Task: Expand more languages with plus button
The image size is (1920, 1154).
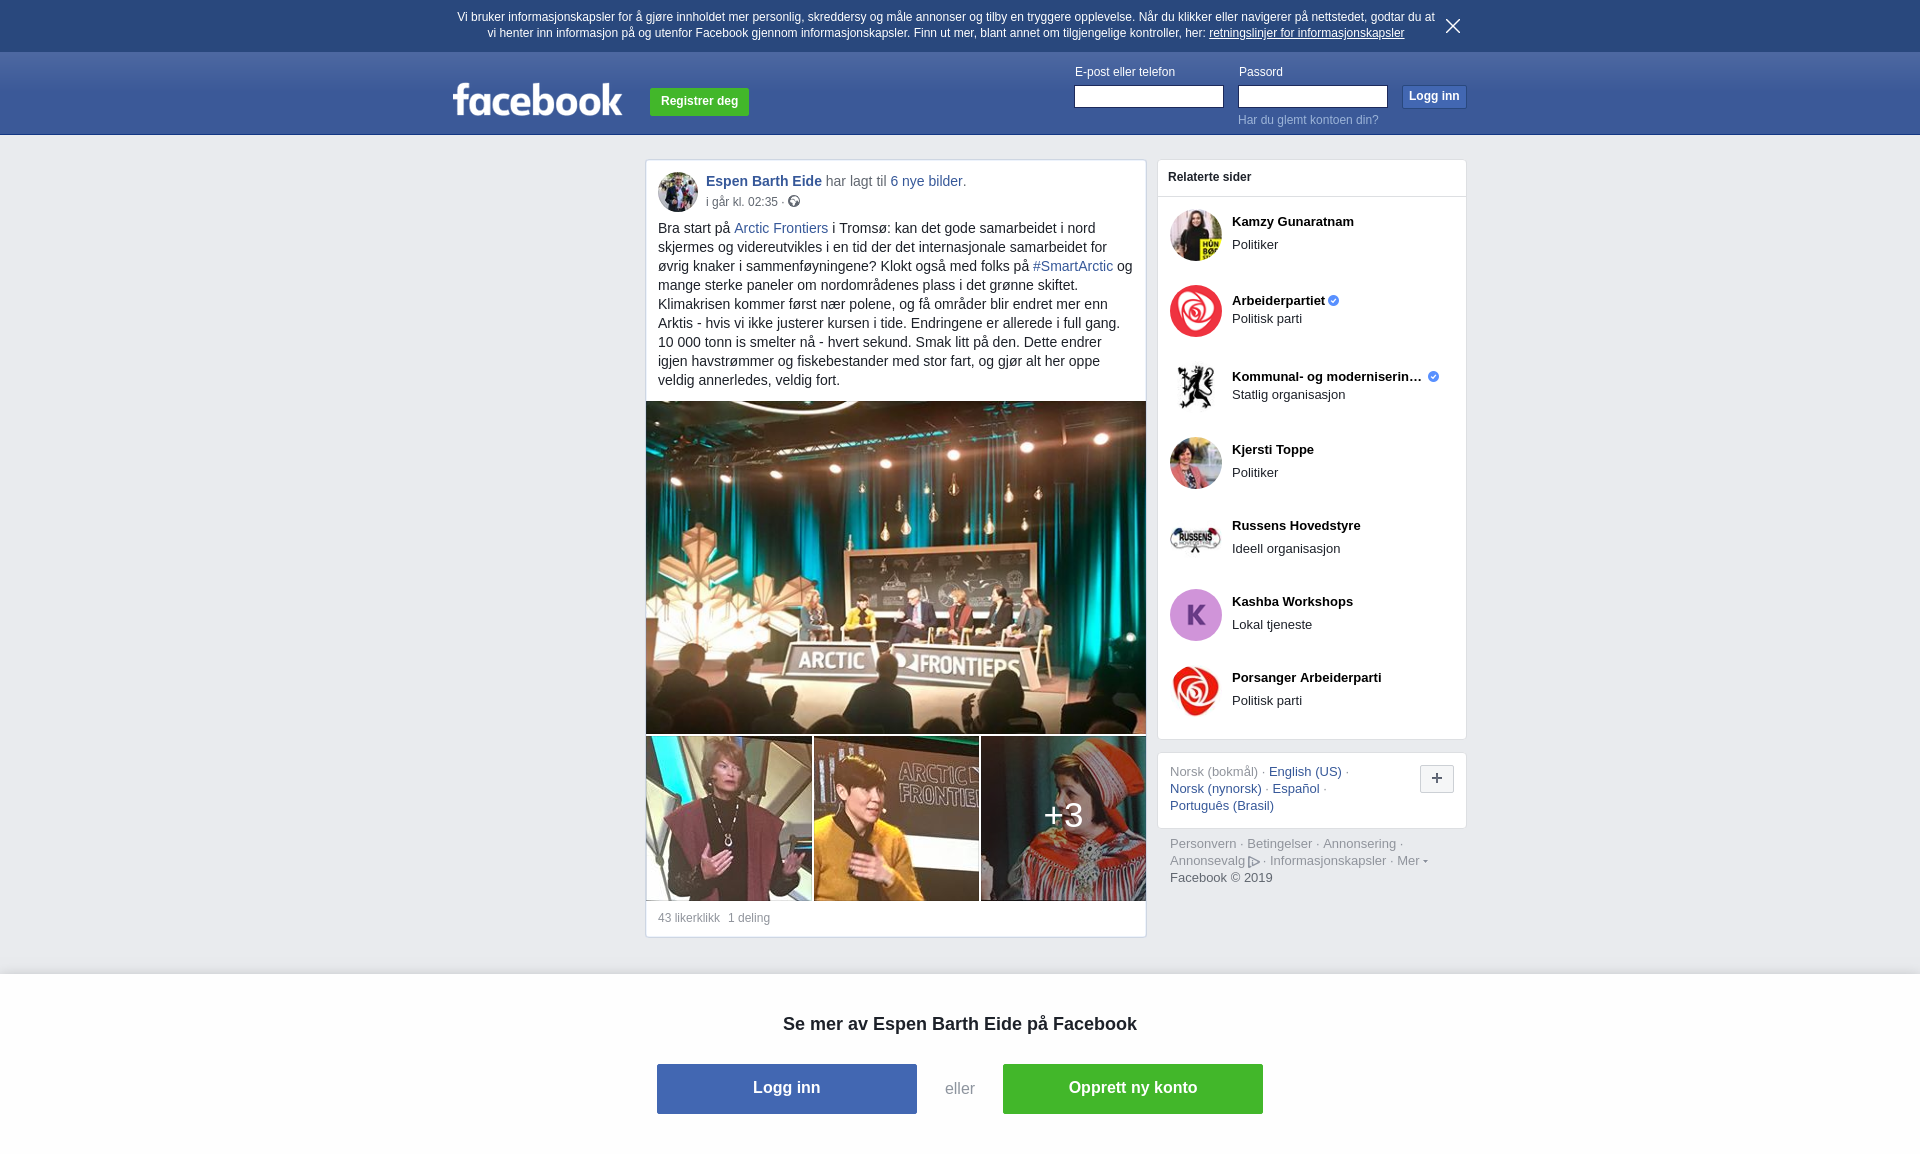Action: pyautogui.click(x=1437, y=779)
